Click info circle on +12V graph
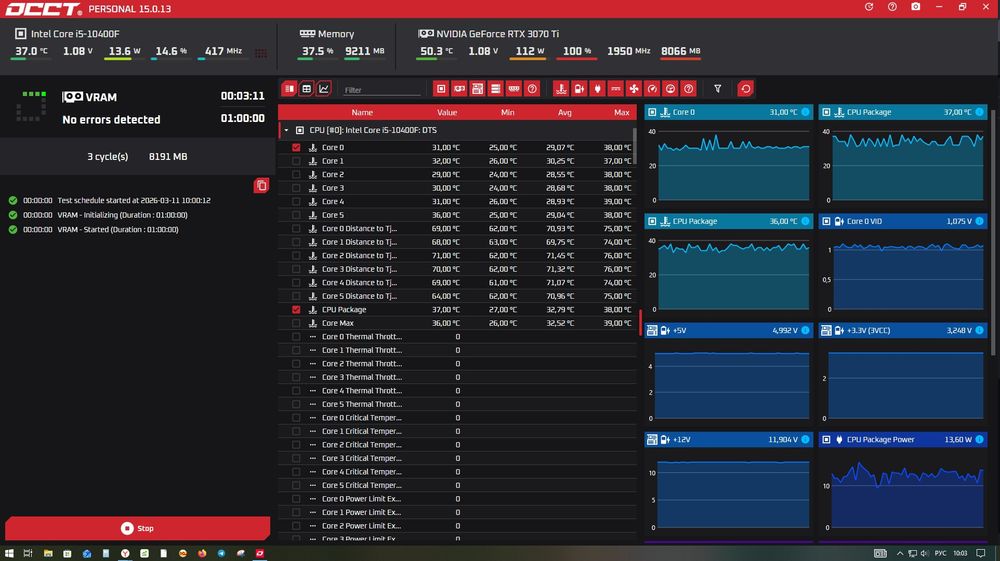Viewport: 1000px width, 561px height. pyautogui.click(x=805, y=439)
